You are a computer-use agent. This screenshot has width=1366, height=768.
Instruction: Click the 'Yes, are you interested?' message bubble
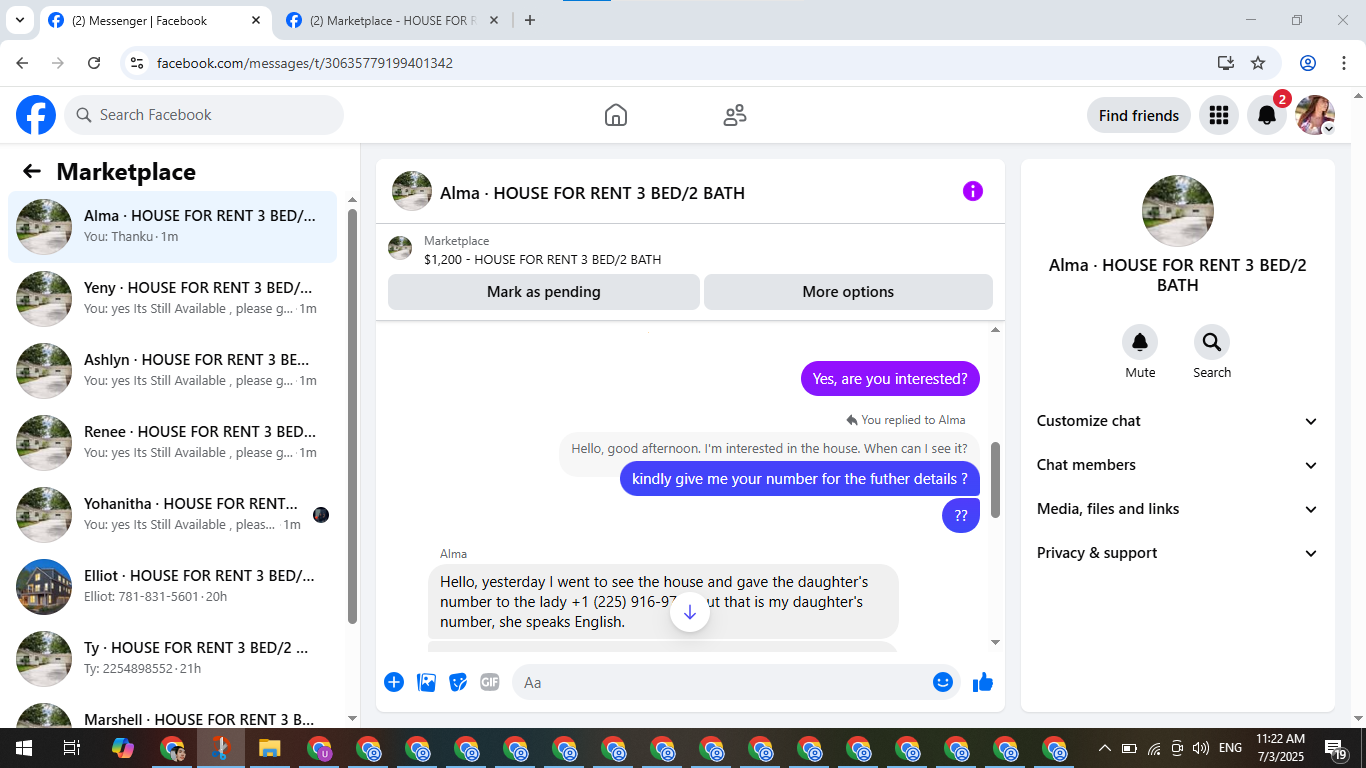pos(890,379)
